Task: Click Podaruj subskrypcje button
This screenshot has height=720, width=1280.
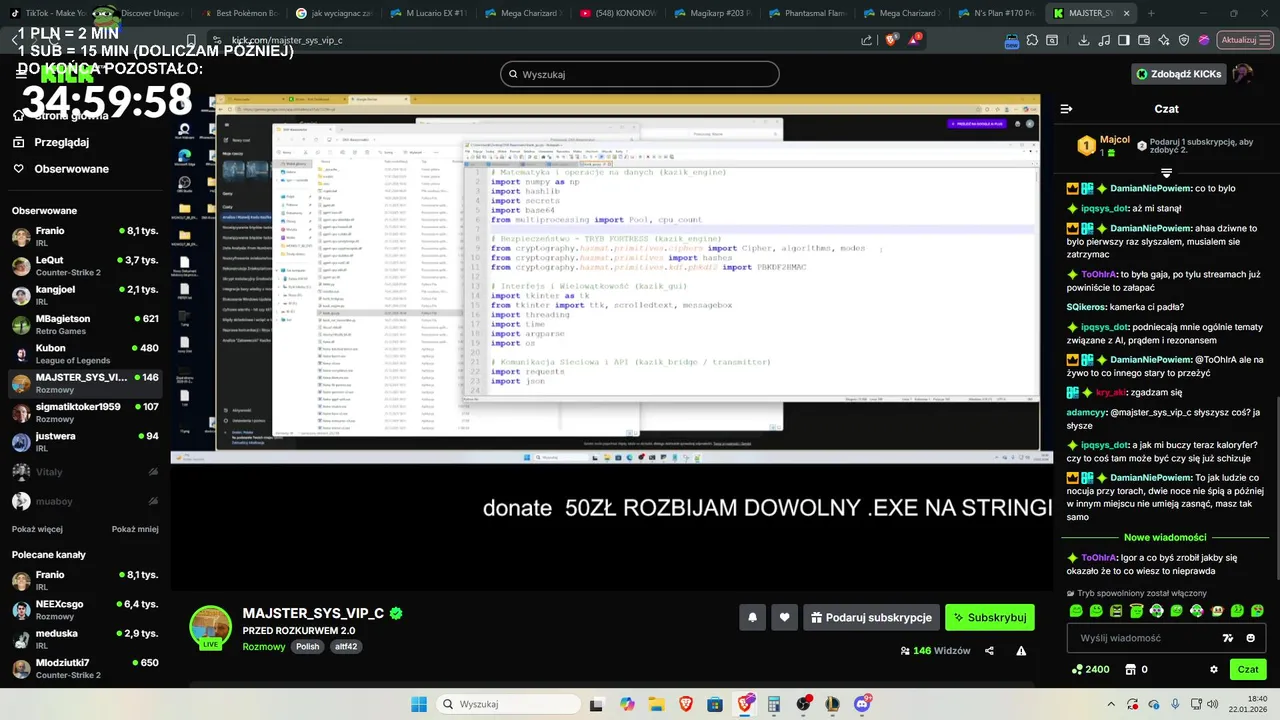Action: click(870, 618)
